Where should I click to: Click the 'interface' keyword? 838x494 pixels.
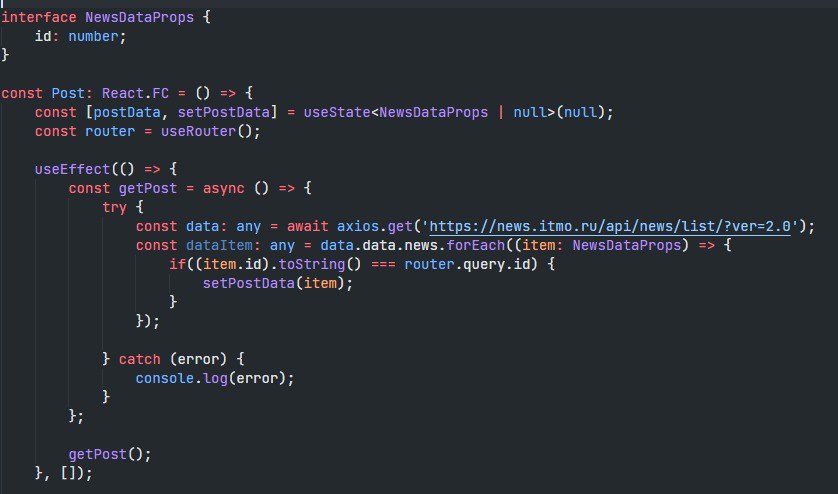[x=38, y=18]
